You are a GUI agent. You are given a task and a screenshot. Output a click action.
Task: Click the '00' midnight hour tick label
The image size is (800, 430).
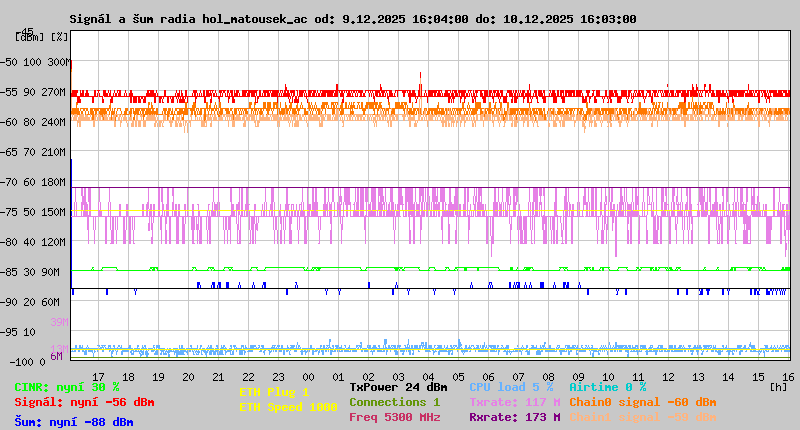(308, 377)
